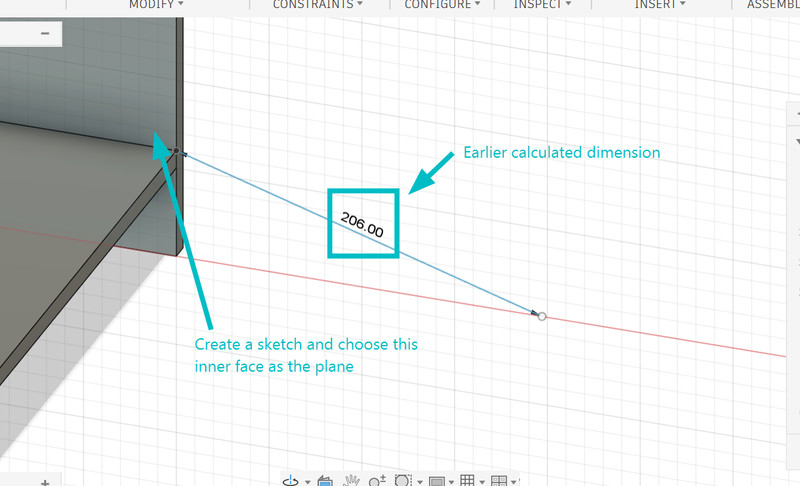Expand the Grid and Snaps dropdown arrow
800x486 pixels.
[483, 482]
